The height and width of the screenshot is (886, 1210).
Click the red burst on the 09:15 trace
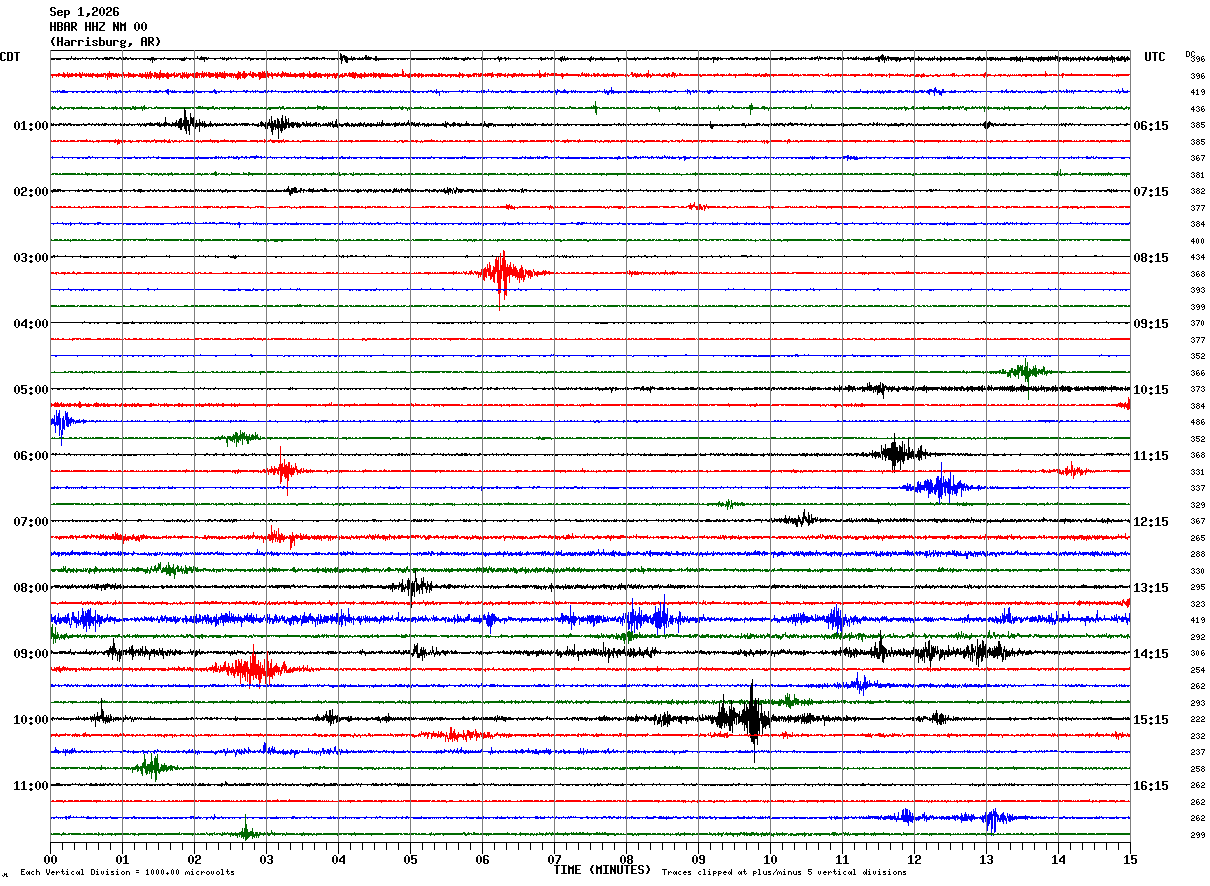253,668
